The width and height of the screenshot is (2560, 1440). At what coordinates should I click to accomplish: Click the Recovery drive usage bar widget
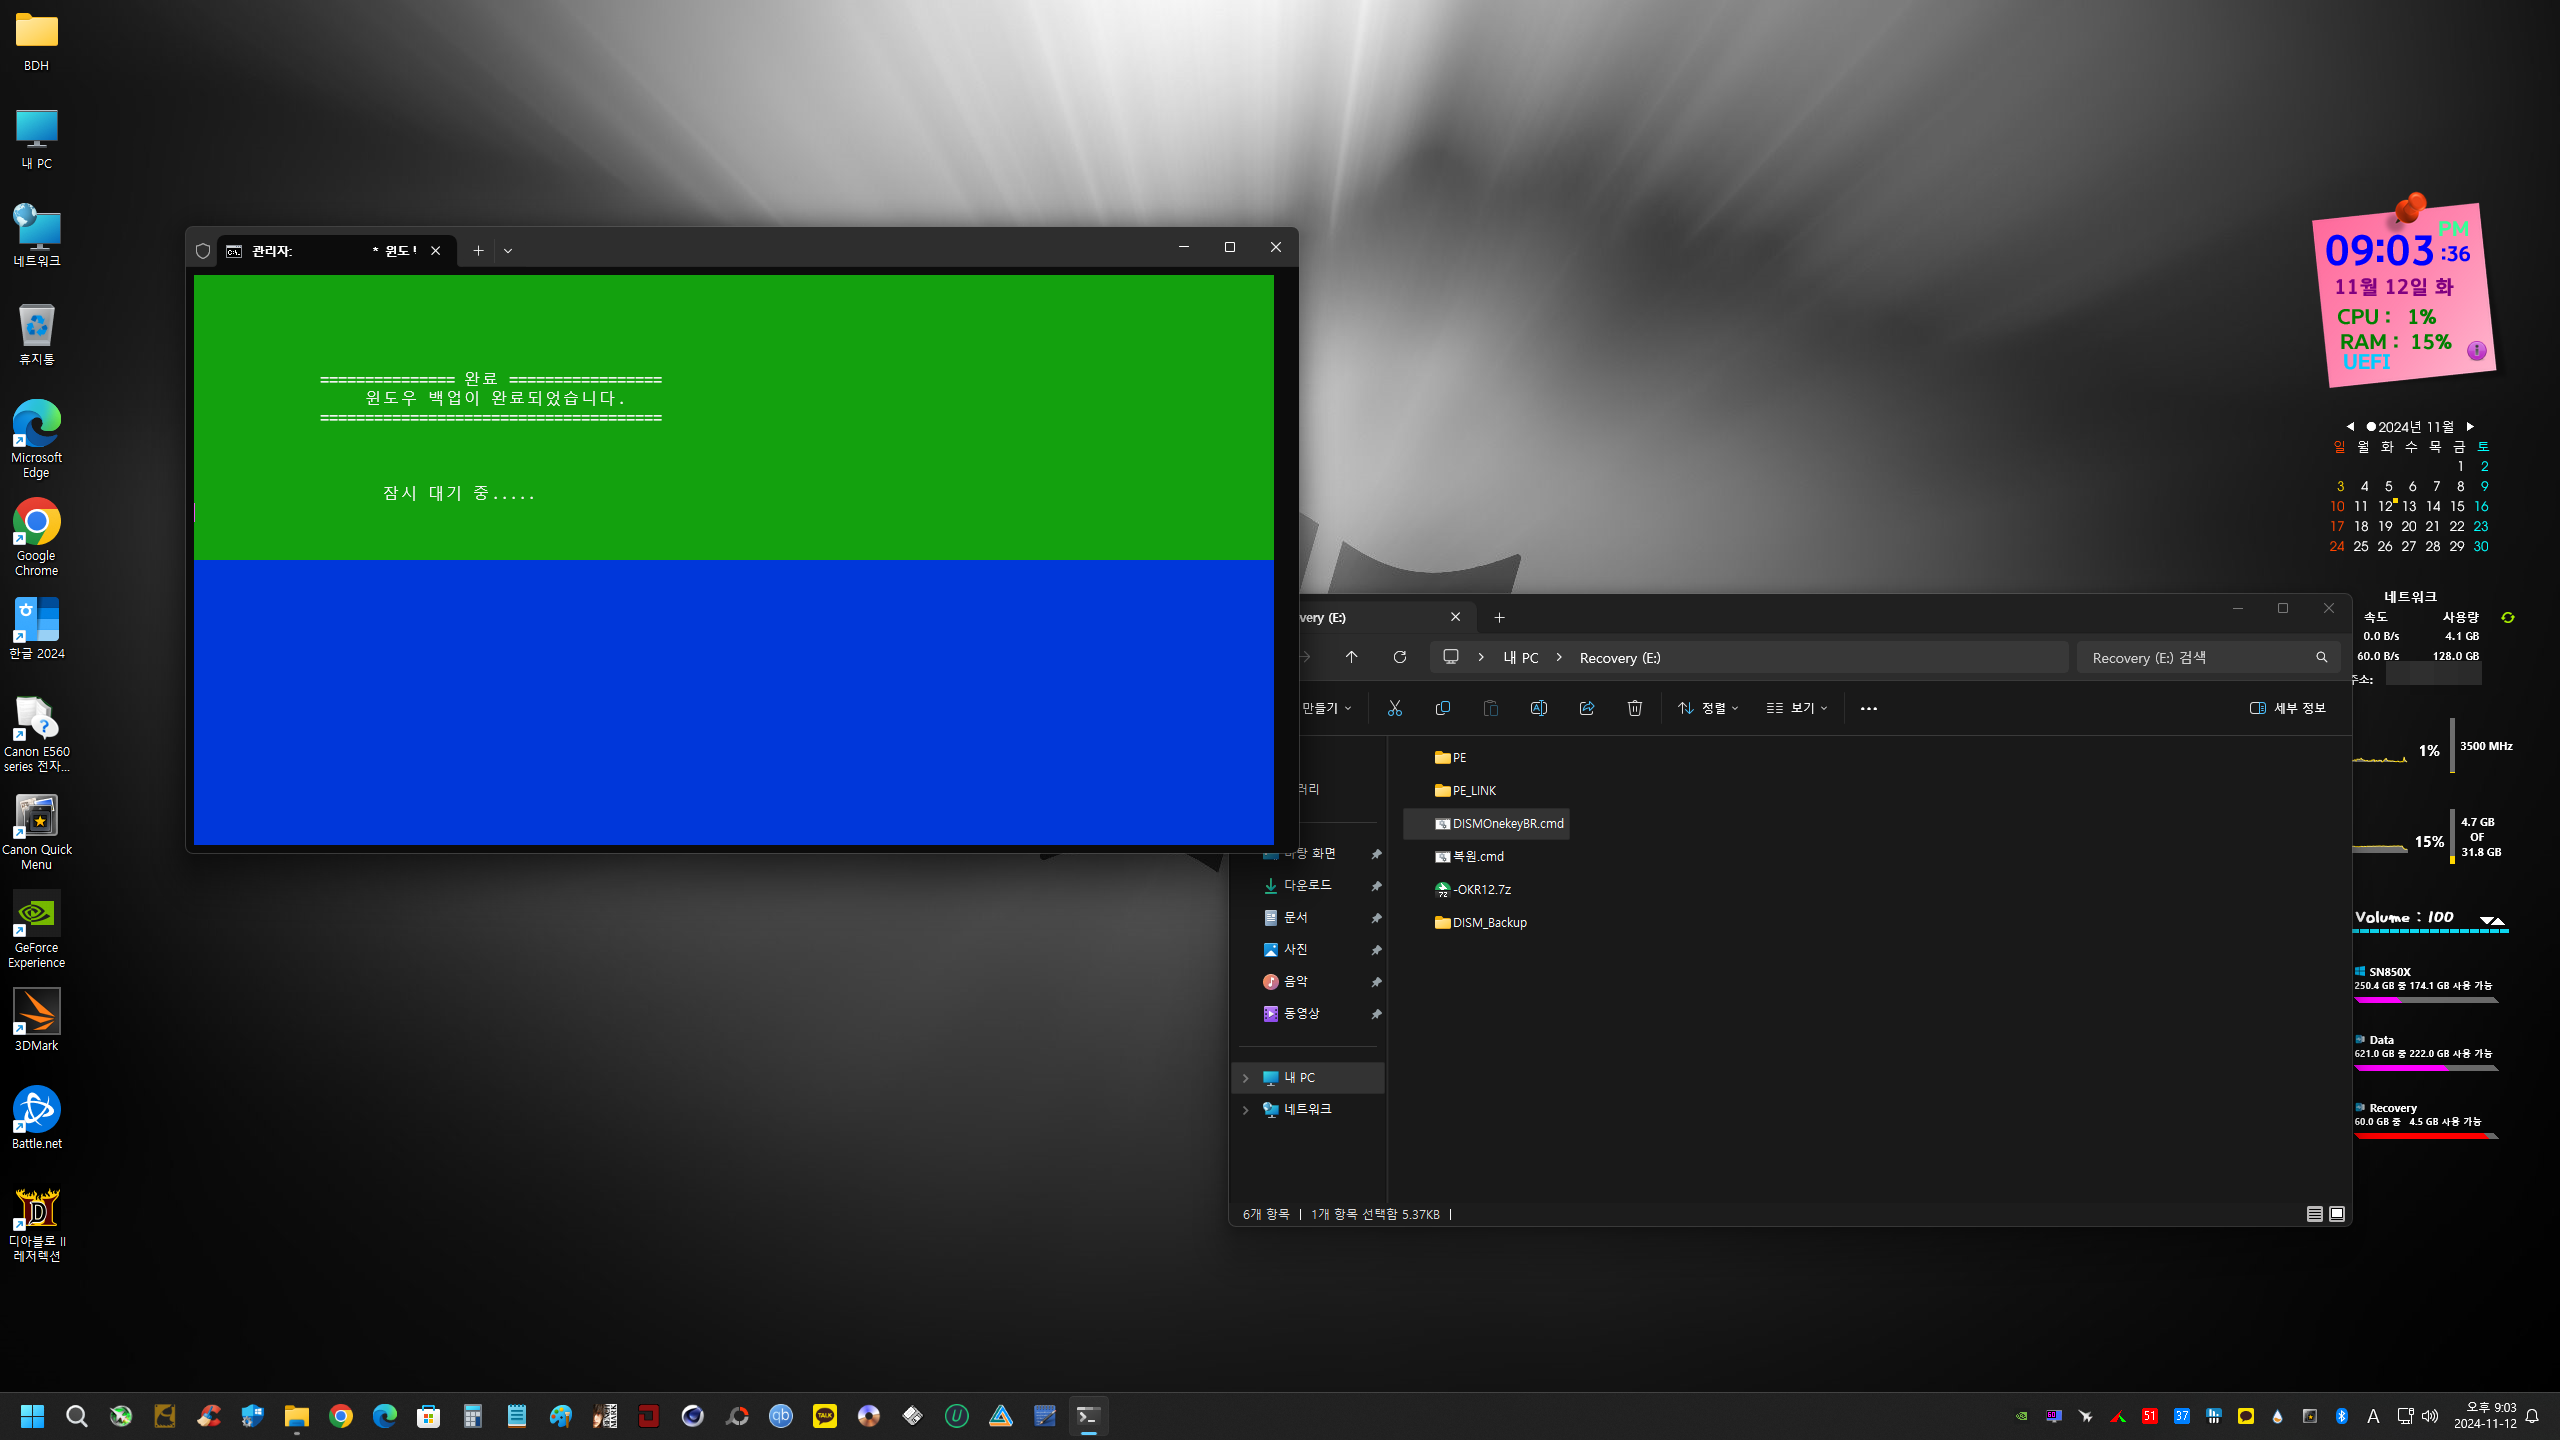pyautogui.click(x=2426, y=1136)
